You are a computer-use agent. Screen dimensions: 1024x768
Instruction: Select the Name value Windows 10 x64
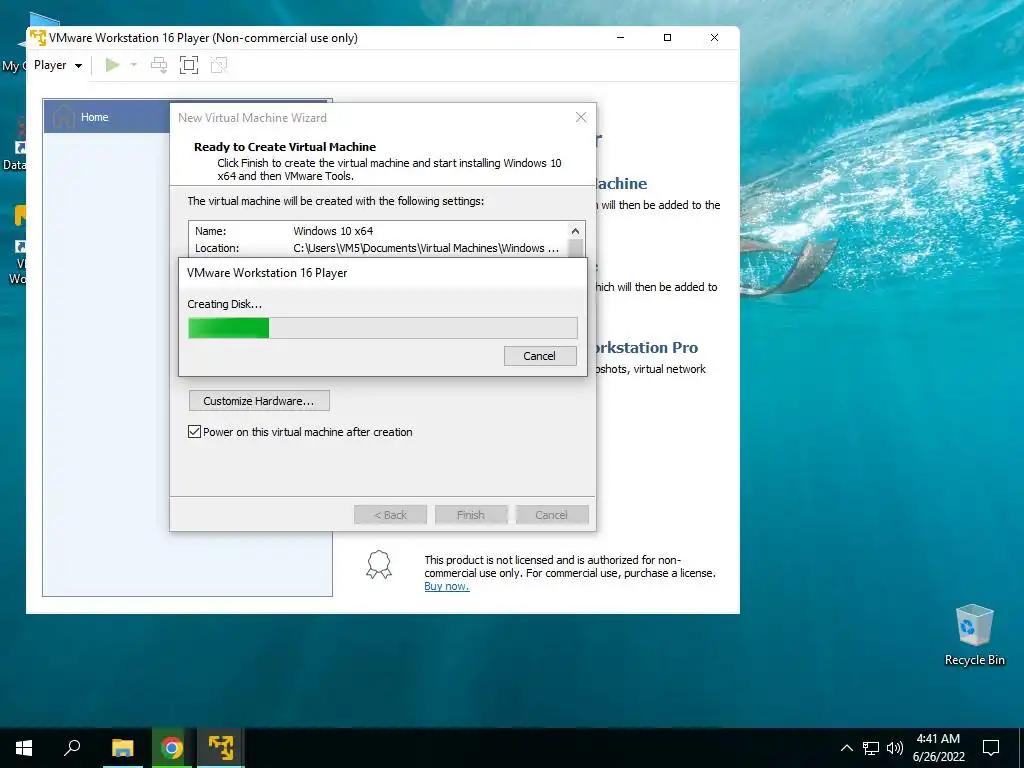(333, 231)
